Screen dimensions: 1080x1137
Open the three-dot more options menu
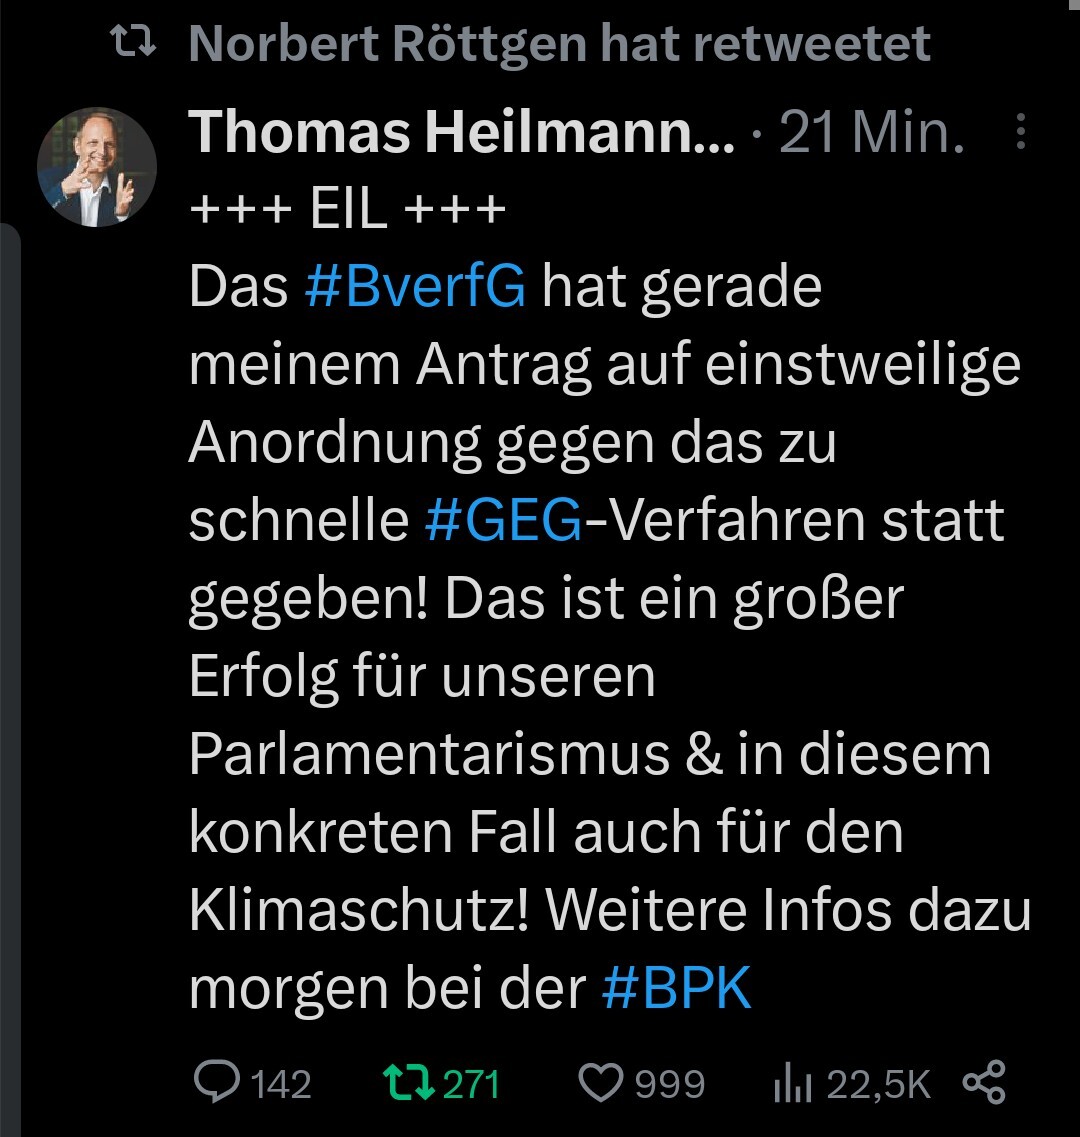(1021, 132)
